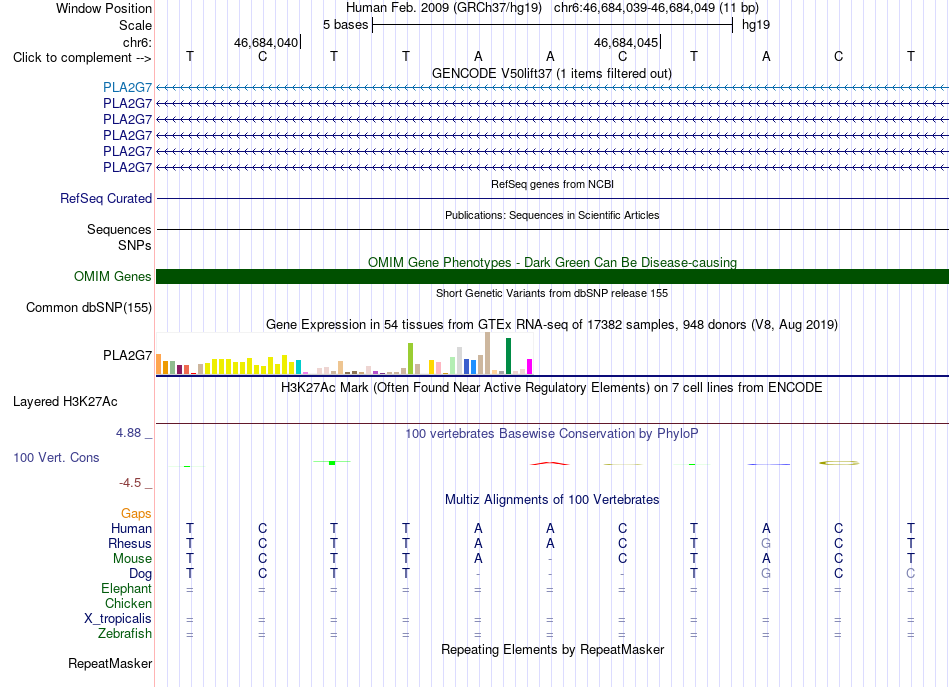This screenshot has width=950, height=687.
Task: Click the 46,684,045 coordinate marker
Action: pyautogui.click(x=626, y=42)
